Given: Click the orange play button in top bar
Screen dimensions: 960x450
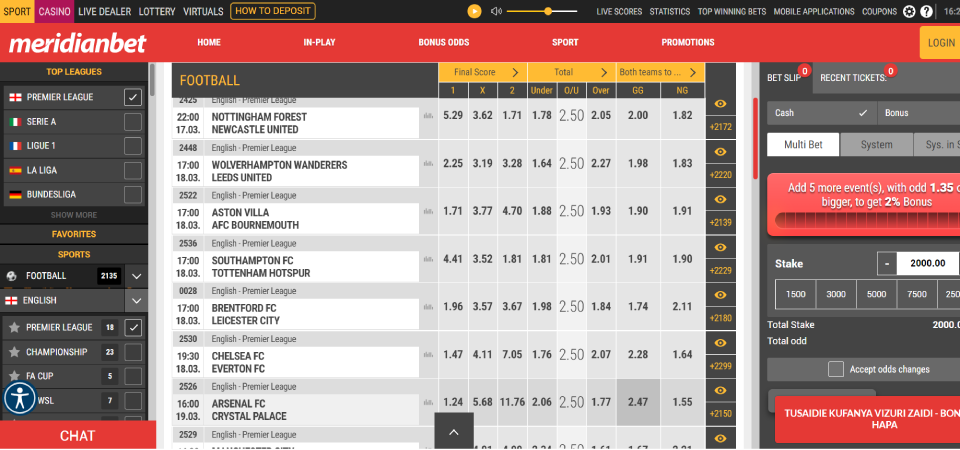Looking at the screenshot, I should pos(474,11).
